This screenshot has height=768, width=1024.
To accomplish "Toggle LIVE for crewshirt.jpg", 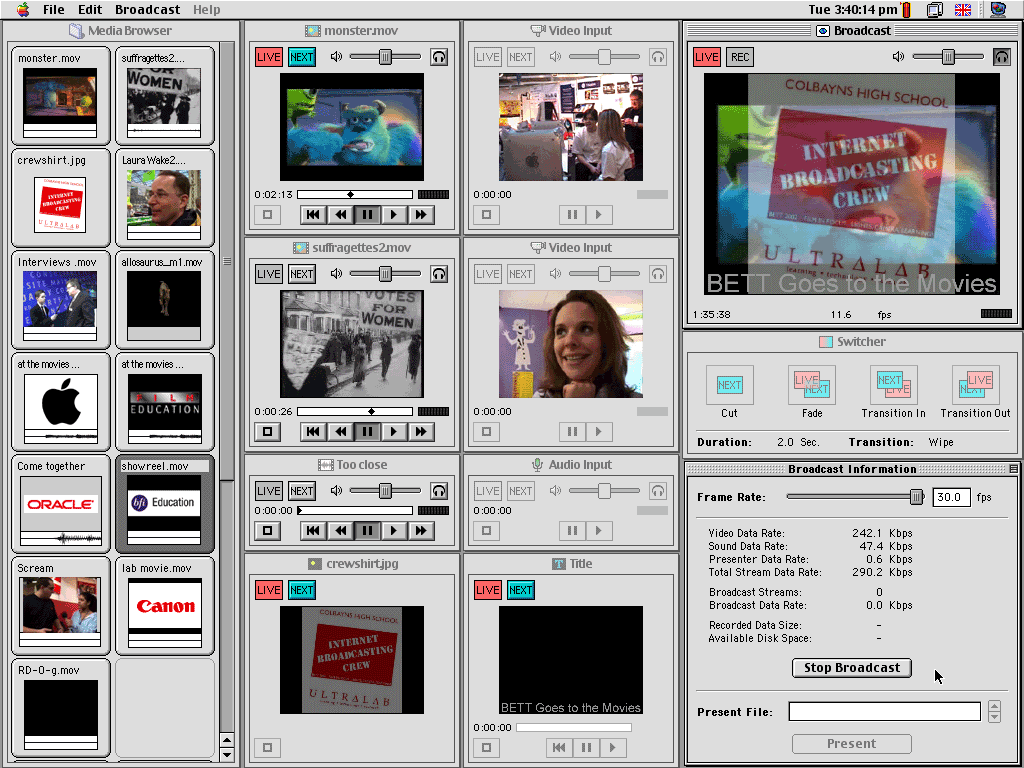I will click(x=268, y=590).
